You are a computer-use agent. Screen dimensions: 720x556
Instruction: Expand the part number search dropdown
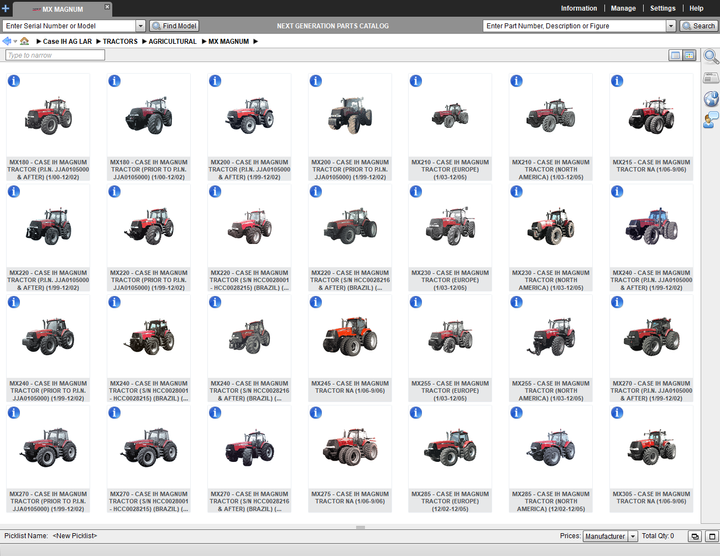click(671, 26)
